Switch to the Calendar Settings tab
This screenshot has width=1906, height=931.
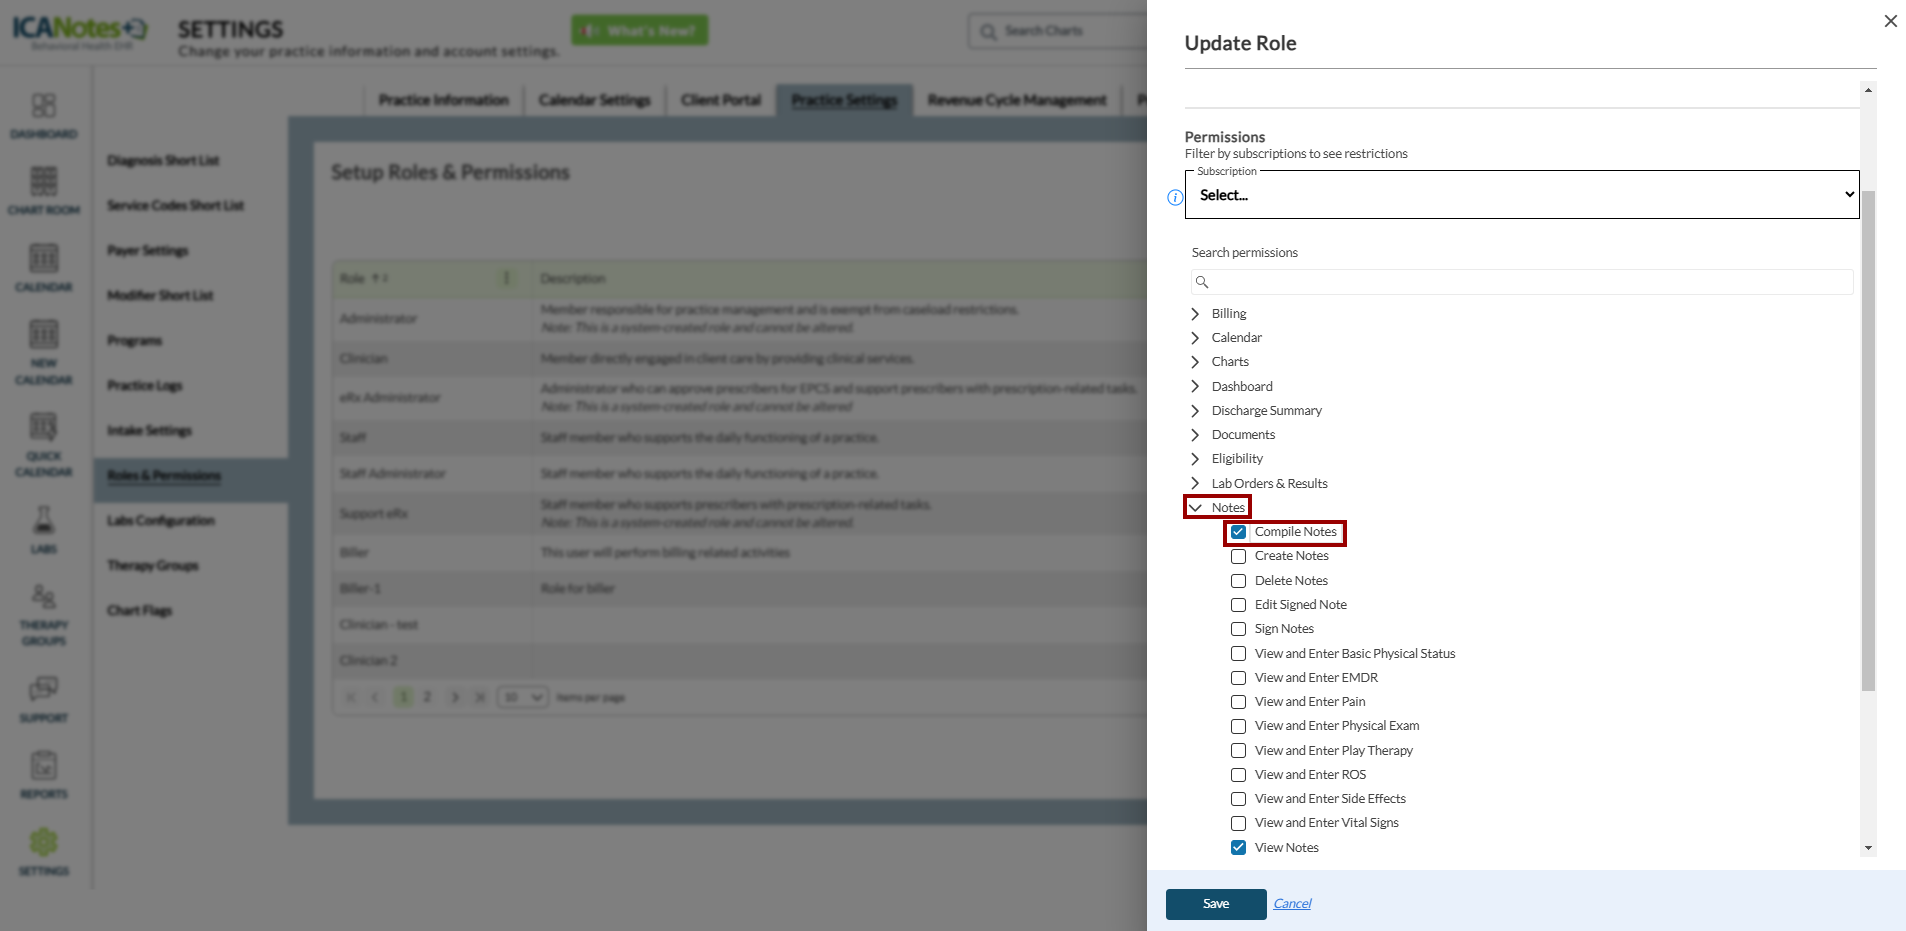[x=594, y=100]
